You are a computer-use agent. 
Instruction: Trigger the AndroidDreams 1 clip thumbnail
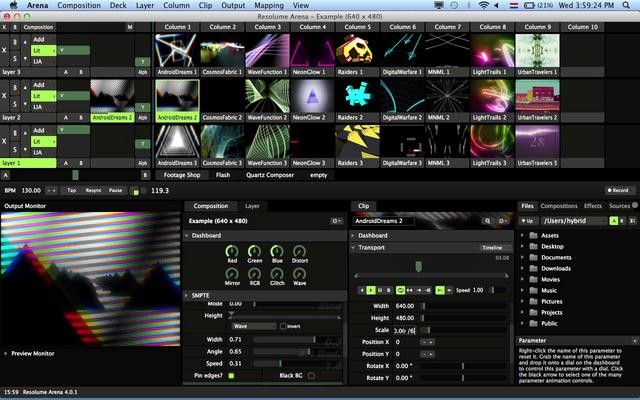pos(177,50)
